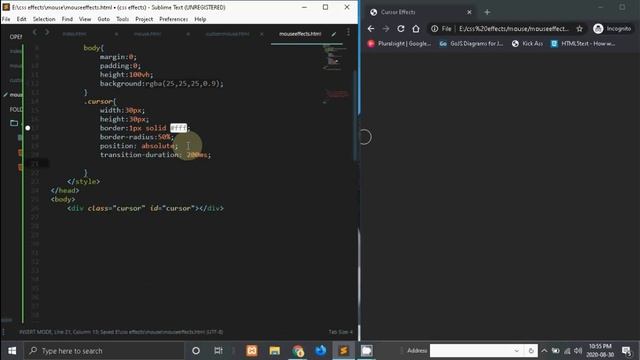The width and height of the screenshot is (640, 360).
Task: Show hidden system tray icons
Action: point(544,351)
